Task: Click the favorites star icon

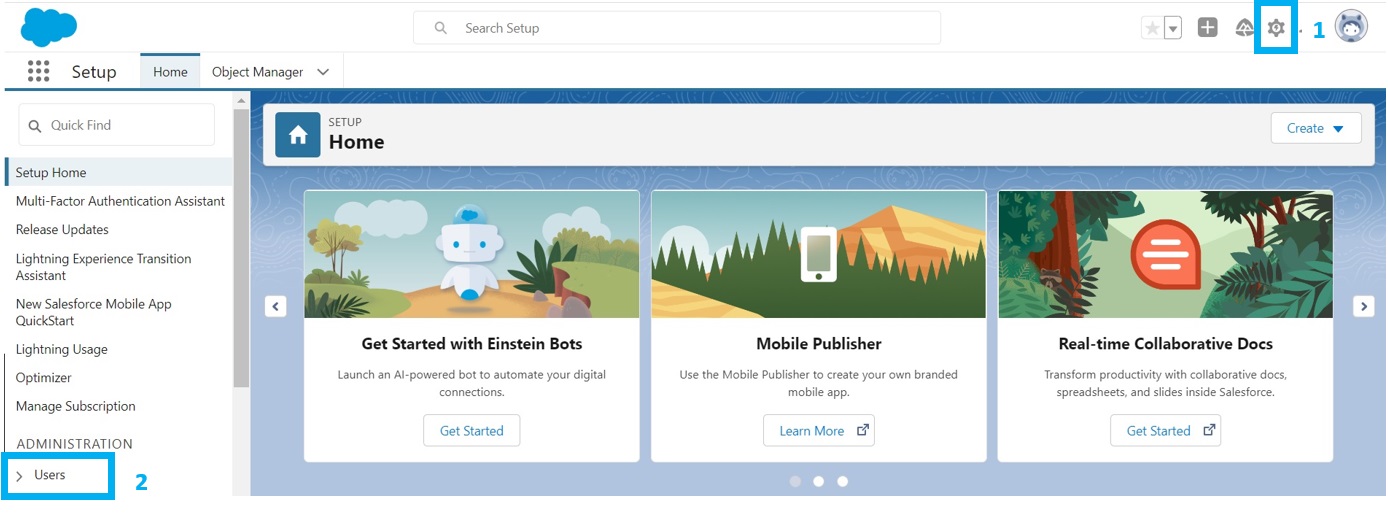Action: coord(1152,28)
